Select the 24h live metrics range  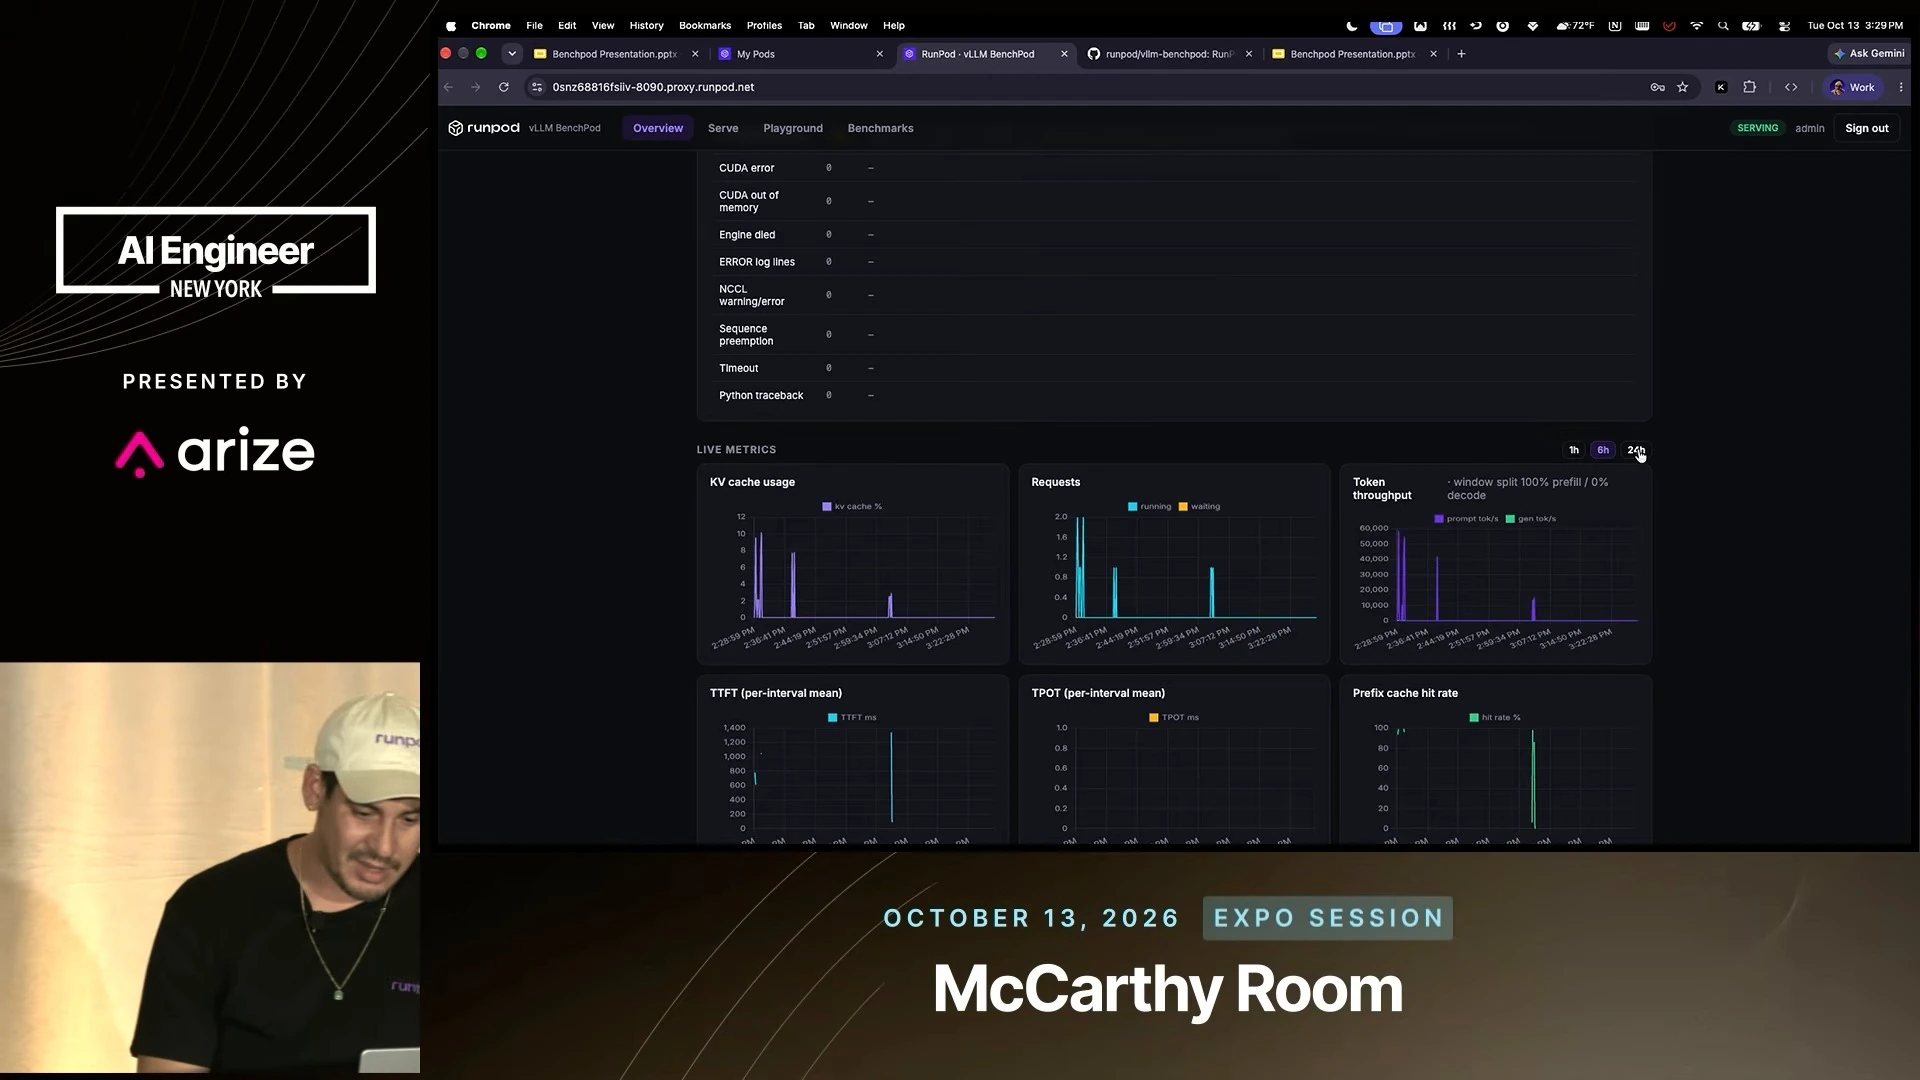(1635, 450)
